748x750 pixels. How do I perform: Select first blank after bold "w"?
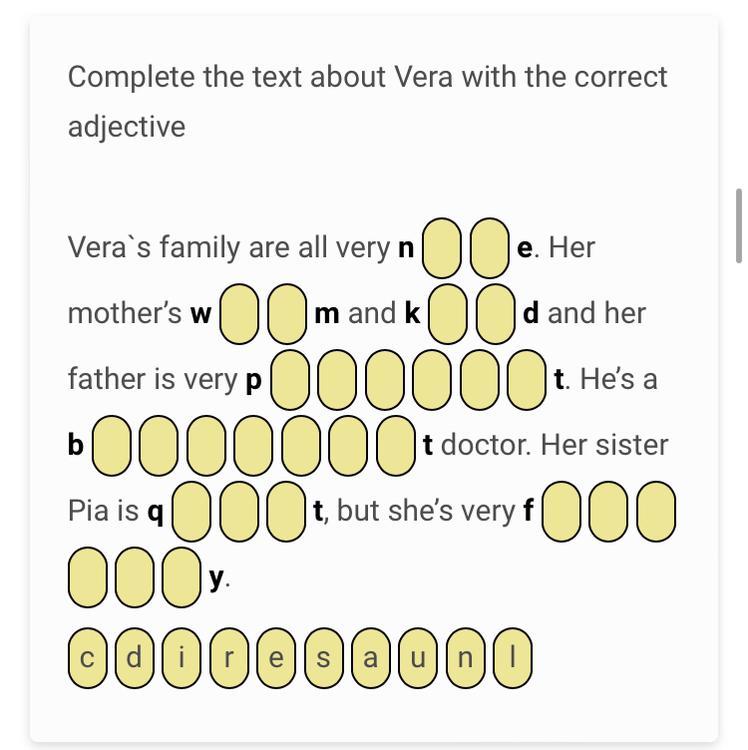[239, 314]
